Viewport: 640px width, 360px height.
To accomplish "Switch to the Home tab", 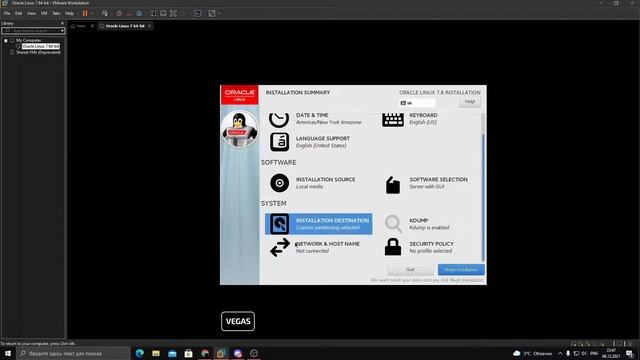I will [x=81, y=26].
